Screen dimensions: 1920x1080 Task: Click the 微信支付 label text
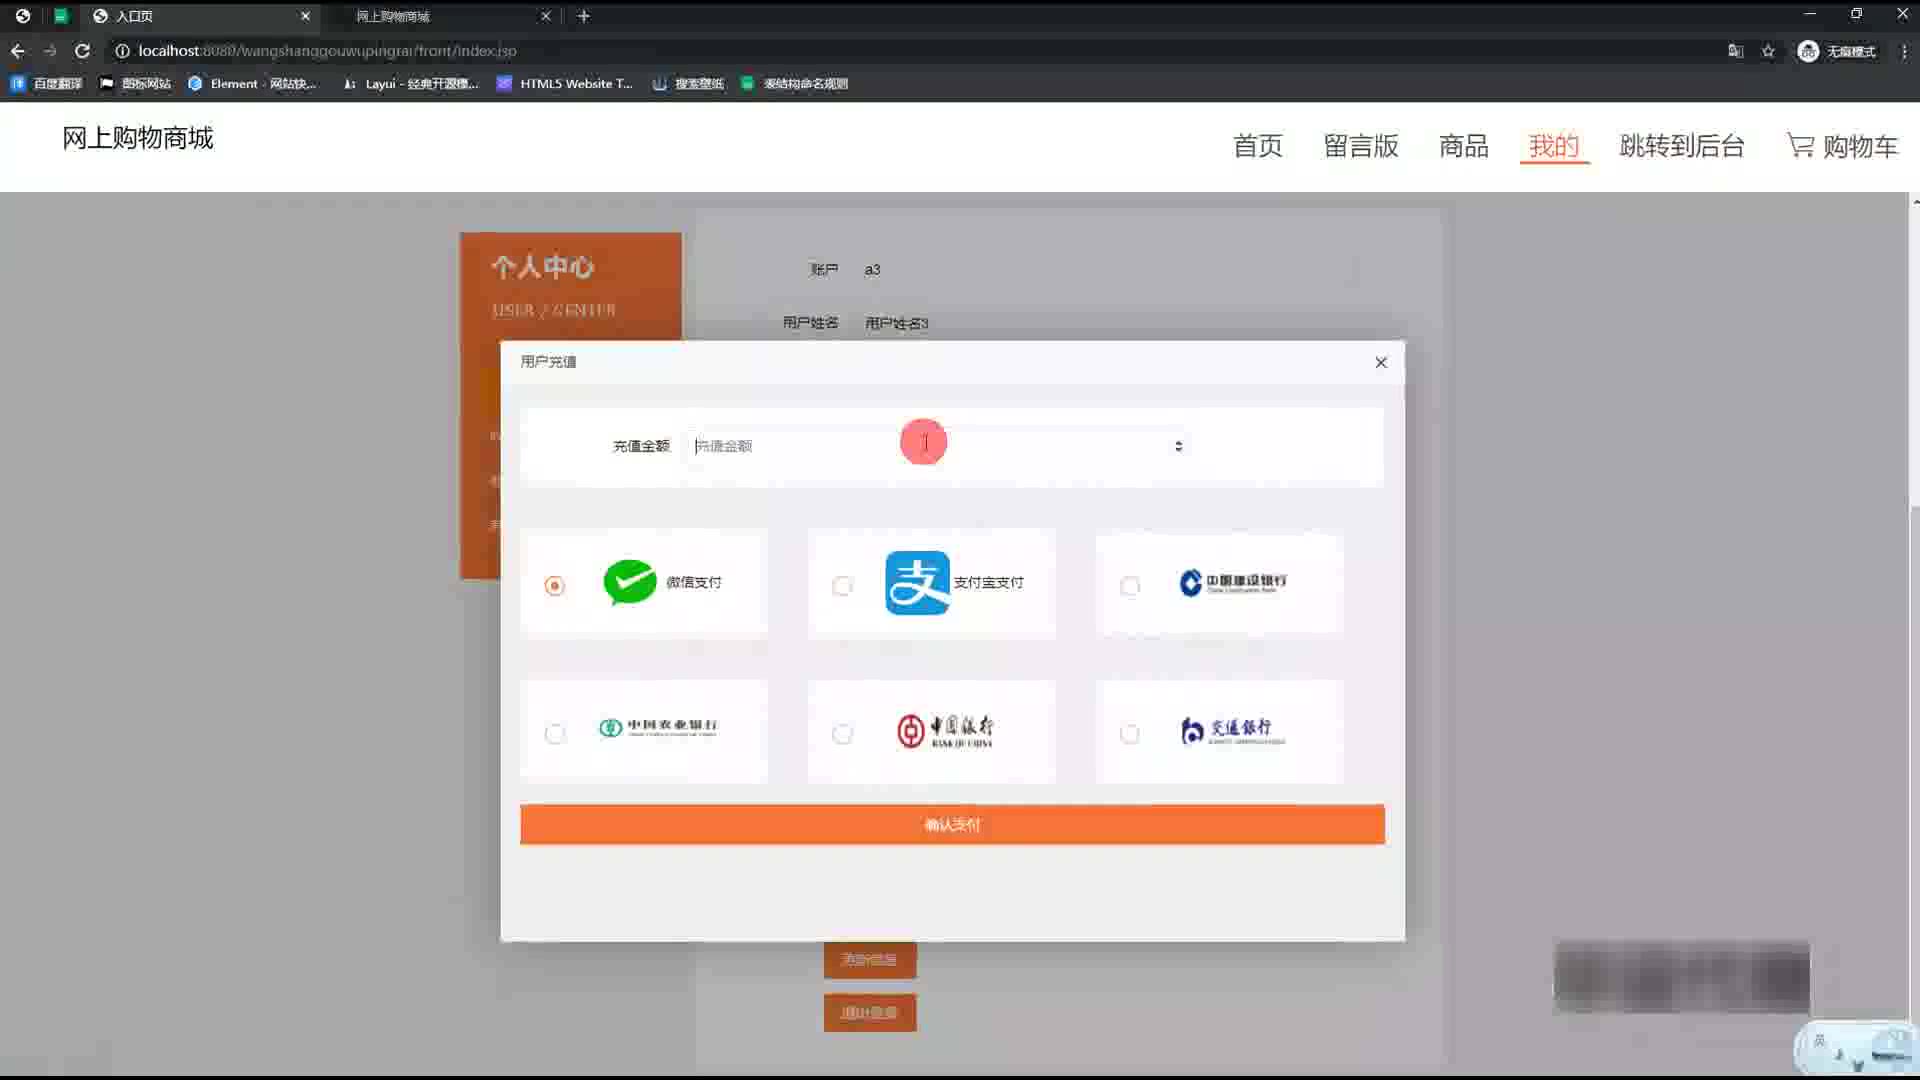694,582
